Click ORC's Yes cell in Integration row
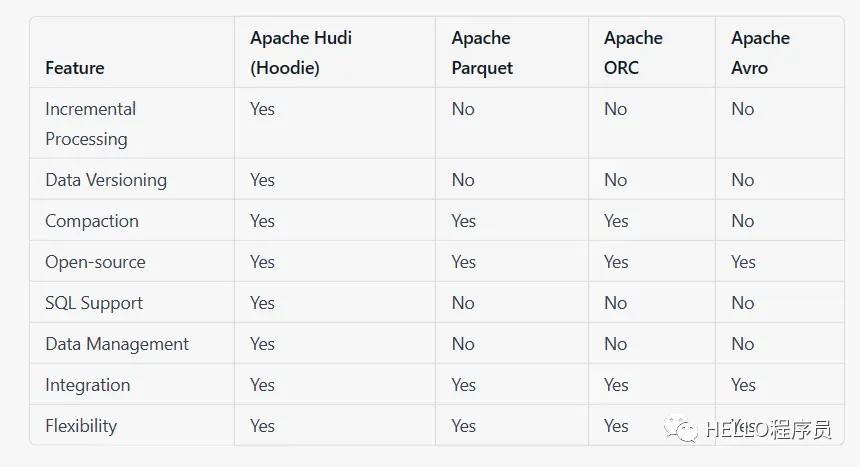This screenshot has height=467, width=860. point(616,385)
